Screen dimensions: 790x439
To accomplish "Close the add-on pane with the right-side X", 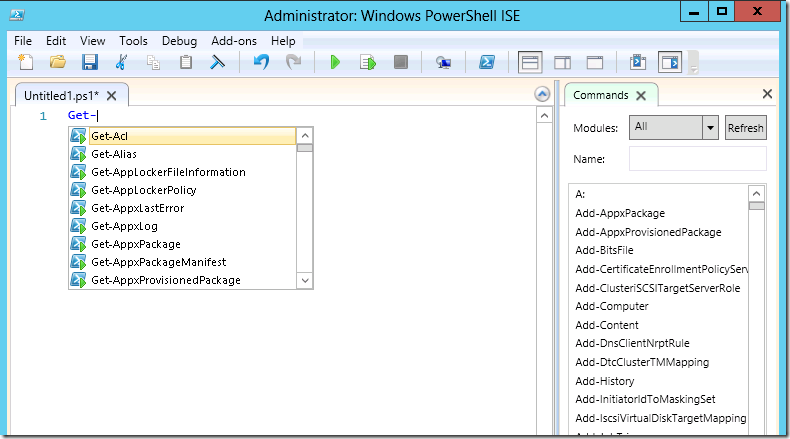I will click(x=767, y=94).
